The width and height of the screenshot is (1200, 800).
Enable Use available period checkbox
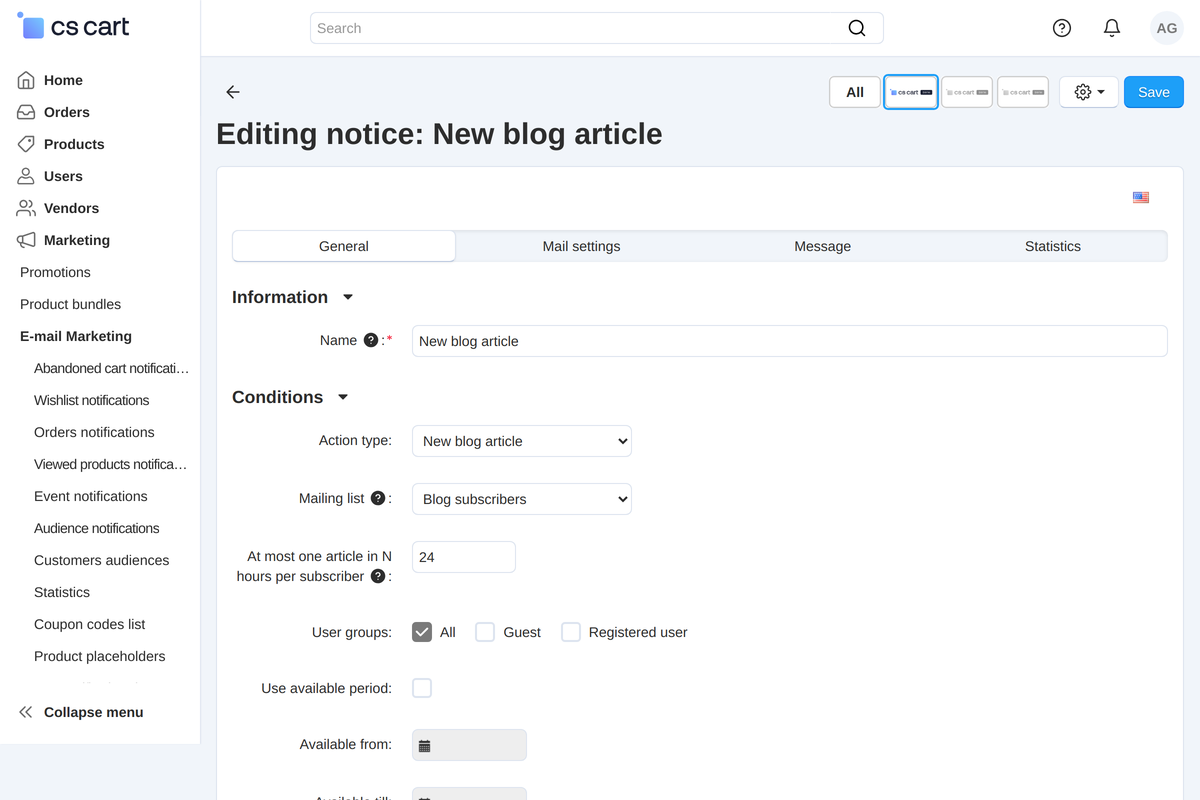[422, 688]
